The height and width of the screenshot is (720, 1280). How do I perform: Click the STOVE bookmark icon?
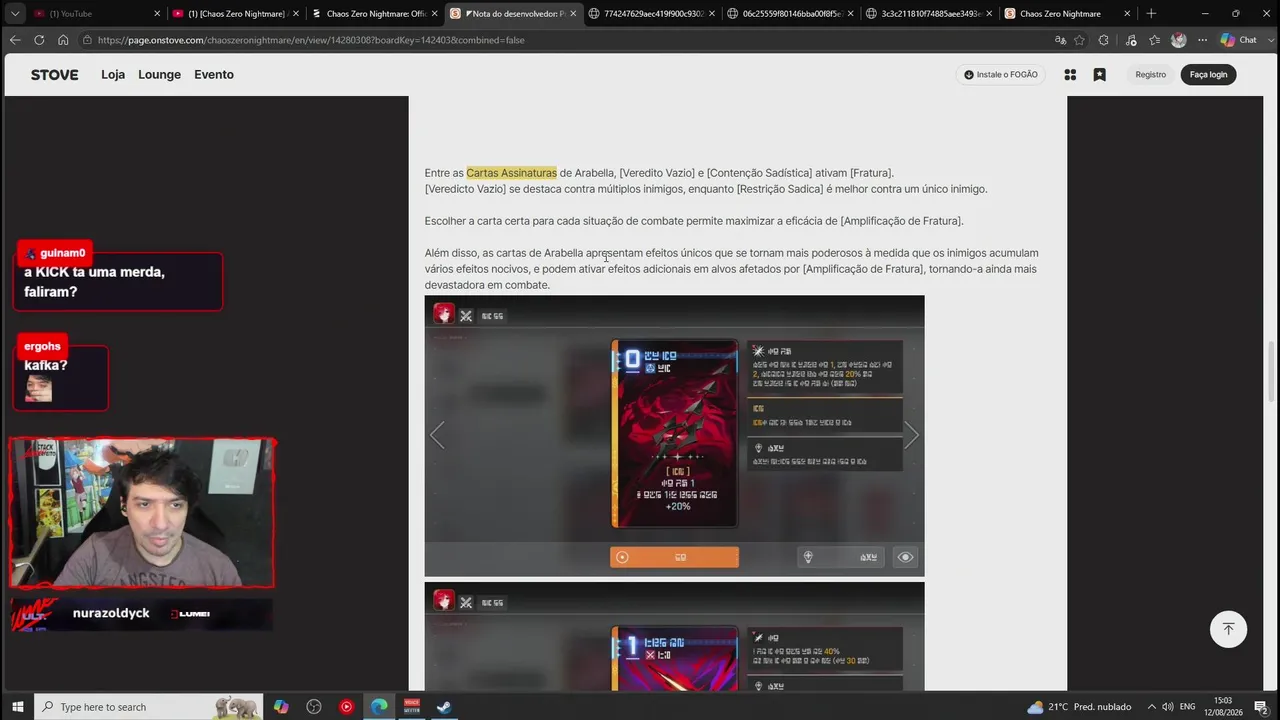(x=1099, y=75)
